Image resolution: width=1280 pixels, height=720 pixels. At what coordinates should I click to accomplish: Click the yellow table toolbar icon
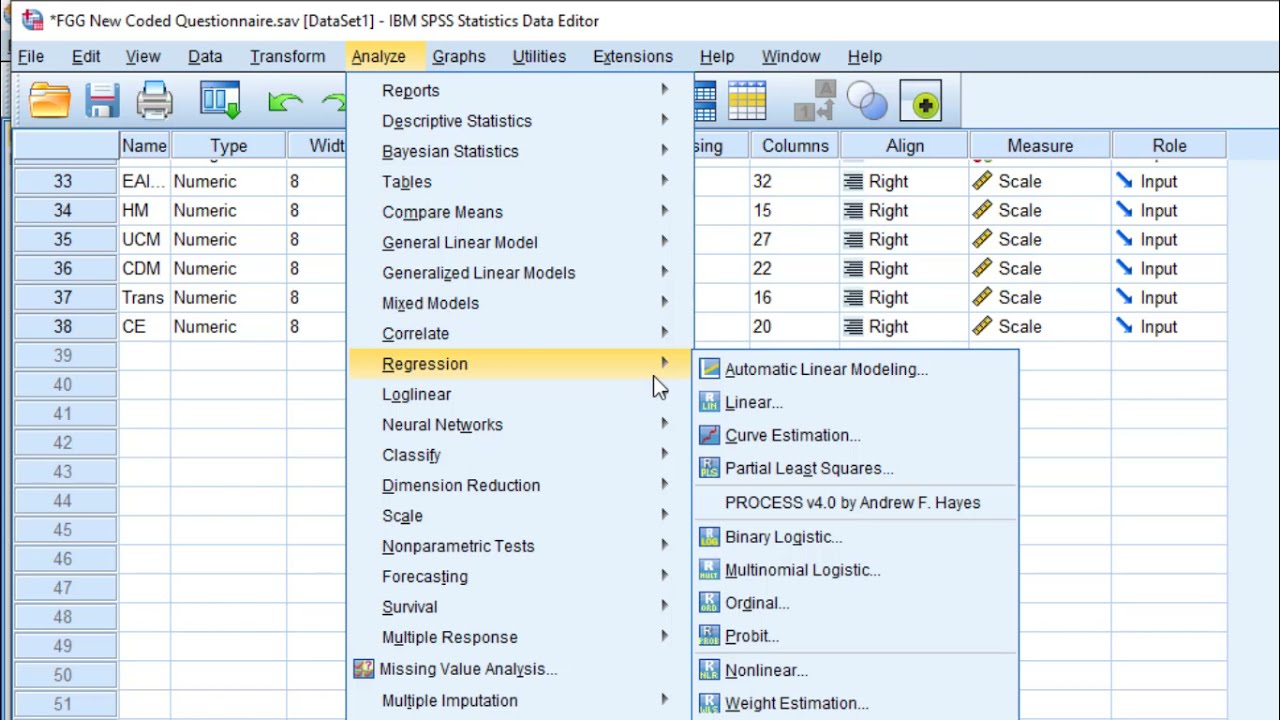(747, 101)
